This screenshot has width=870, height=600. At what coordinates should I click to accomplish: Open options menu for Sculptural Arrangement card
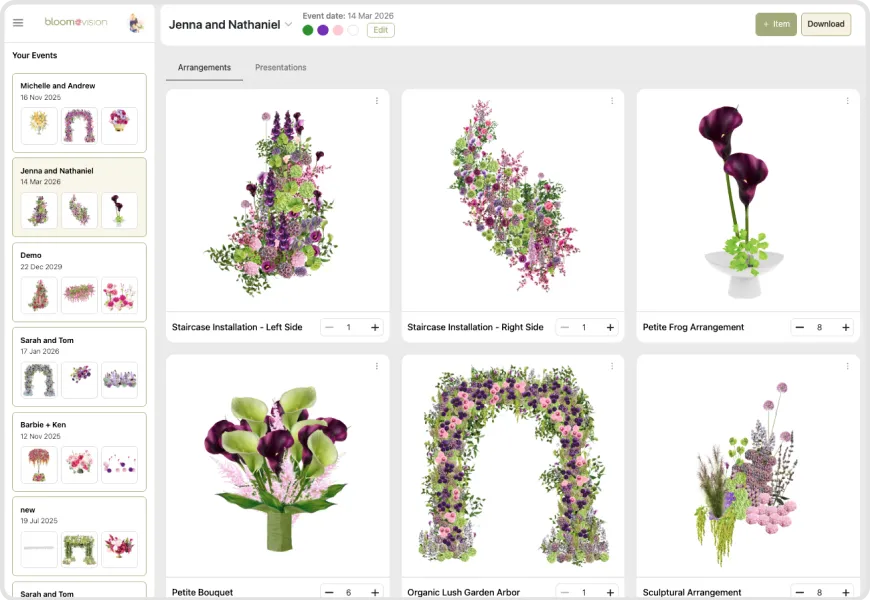pyautogui.click(x=847, y=366)
